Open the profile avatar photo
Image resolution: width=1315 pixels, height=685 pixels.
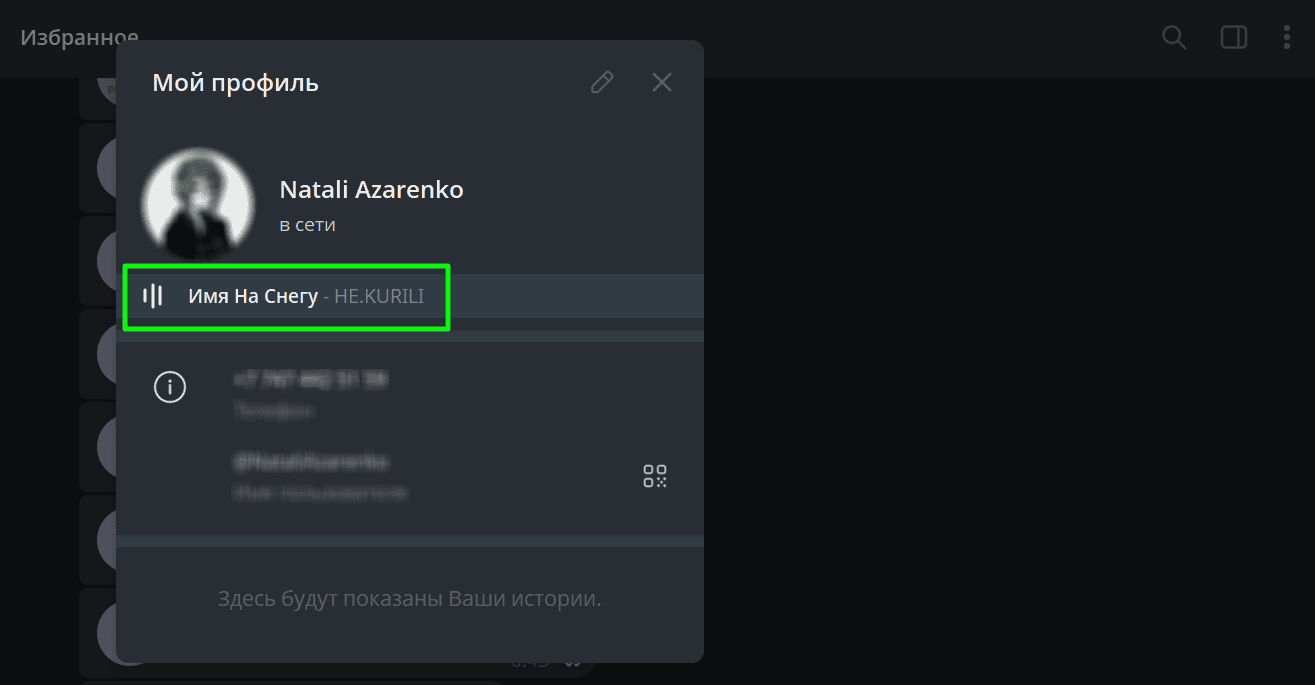(x=197, y=204)
